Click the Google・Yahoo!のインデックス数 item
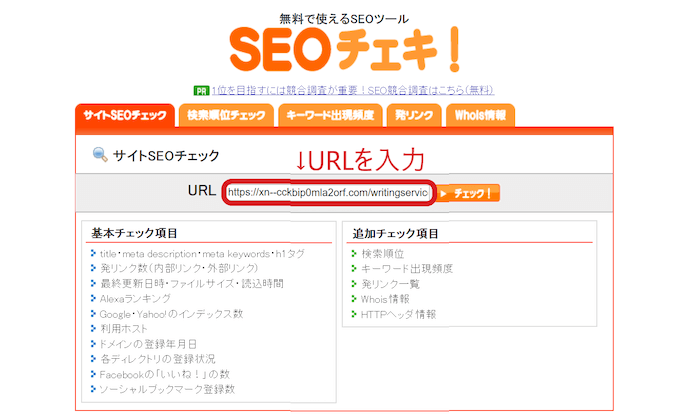700x420 pixels. [x=171, y=314]
